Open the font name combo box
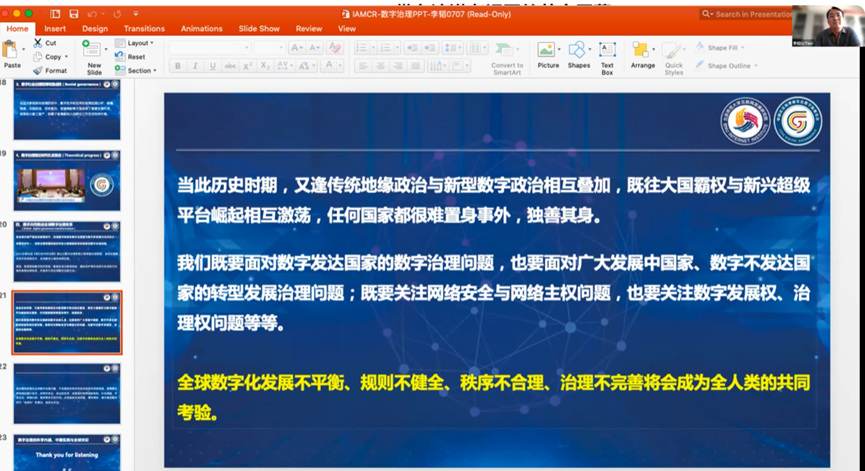The height and width of the screenshot is (471, 865). [208, 47]
